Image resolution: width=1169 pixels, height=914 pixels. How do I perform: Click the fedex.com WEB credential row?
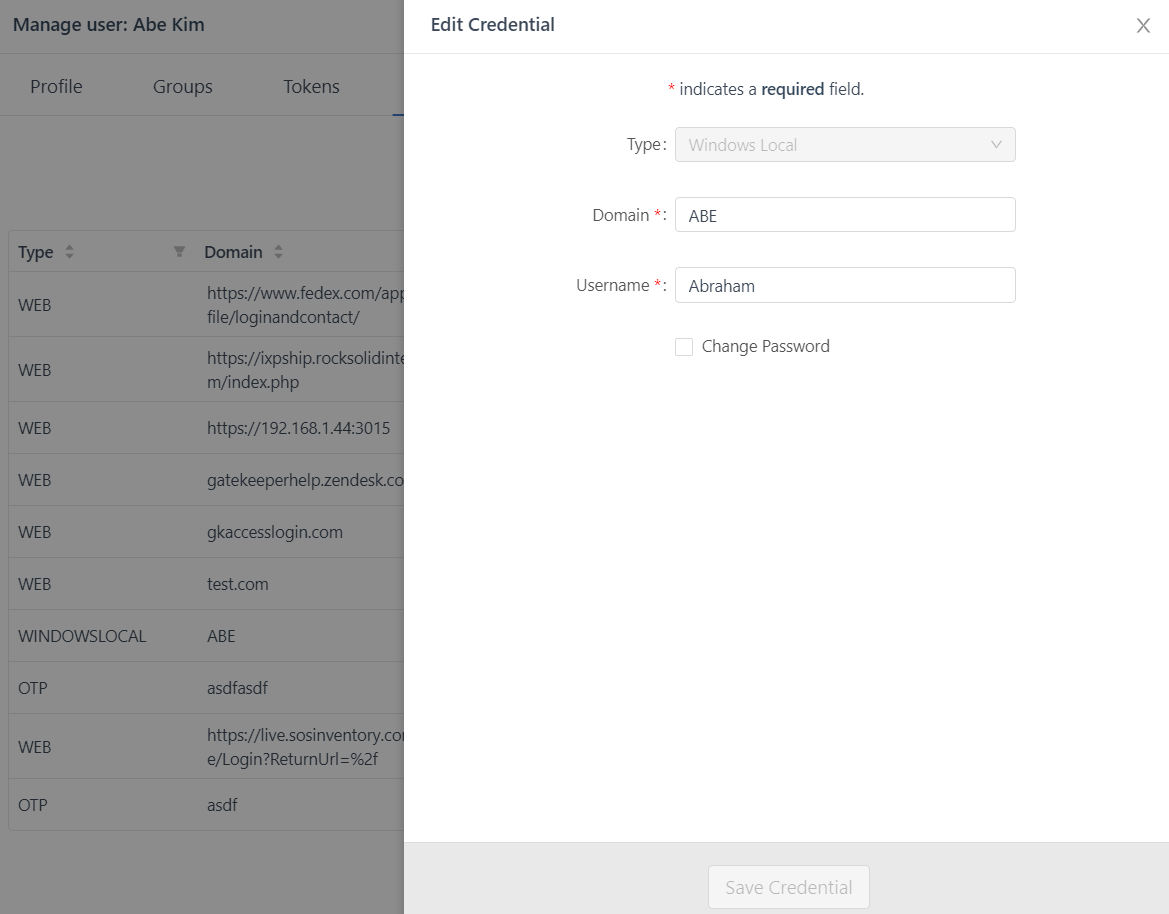(x=200, y=304)
